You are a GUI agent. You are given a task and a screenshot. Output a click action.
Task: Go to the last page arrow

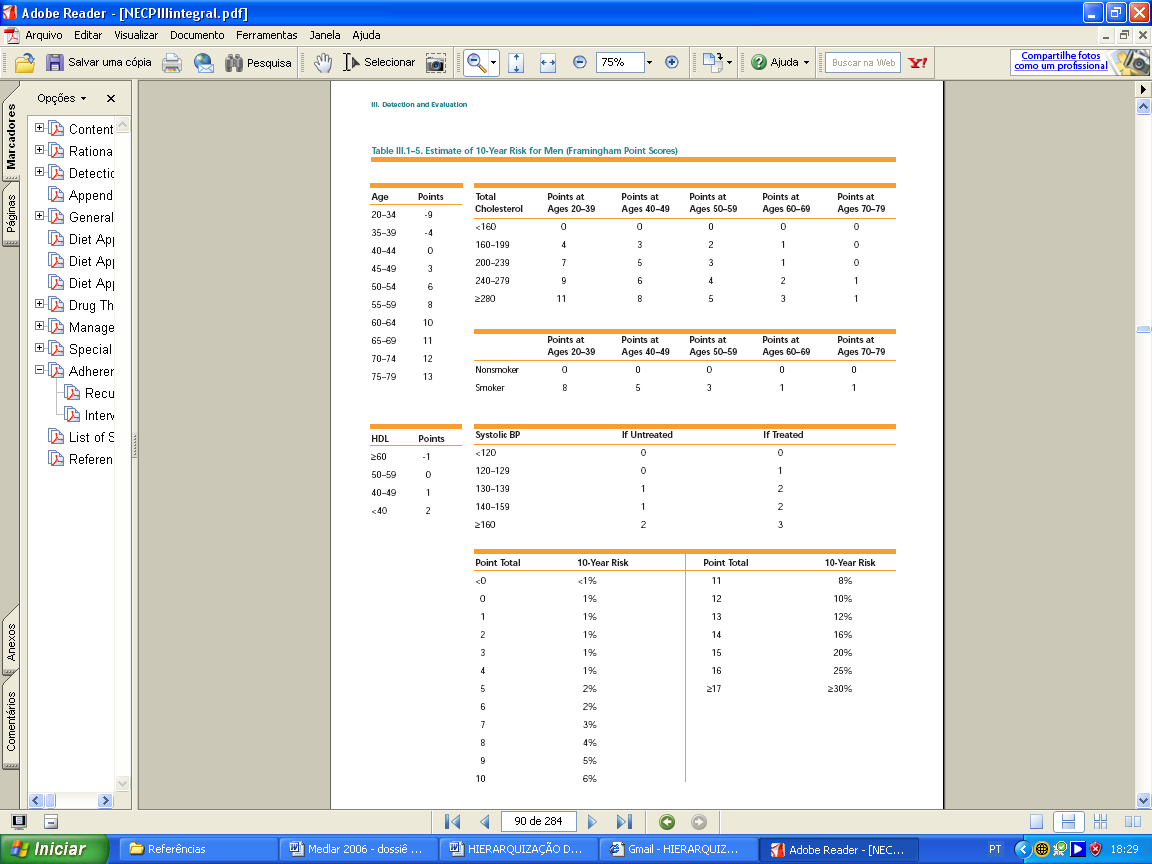pyautogui.click(x=624, y=822)
